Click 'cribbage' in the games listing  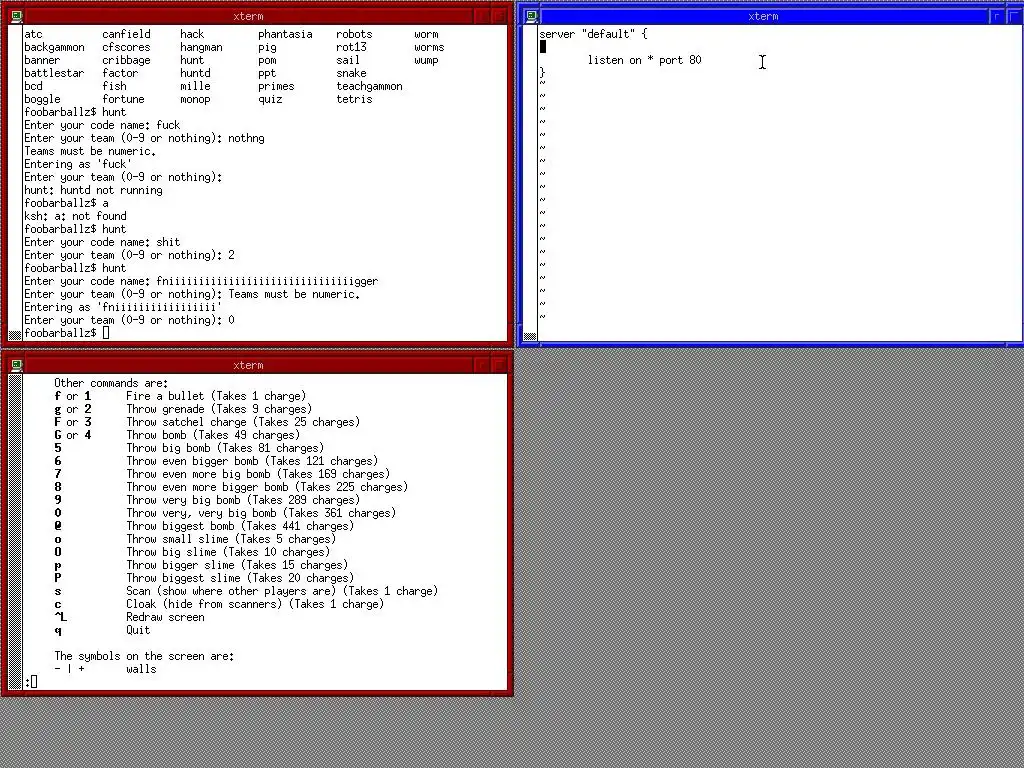pos(126,60)
